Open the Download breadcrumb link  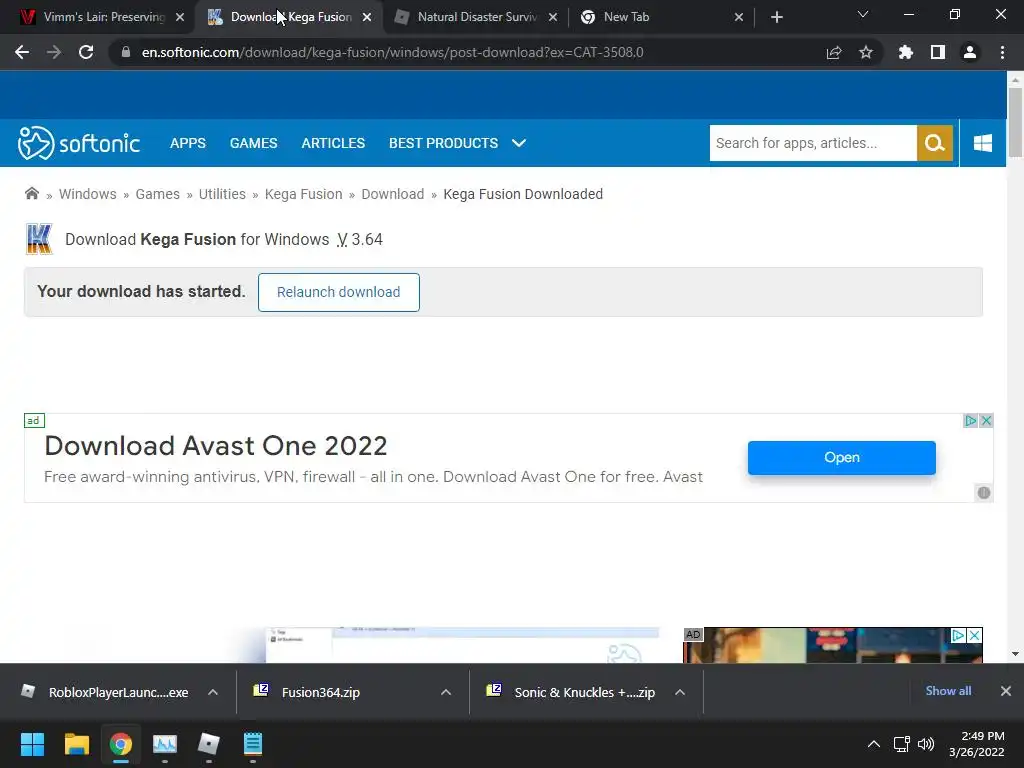(x=392, y=194)
